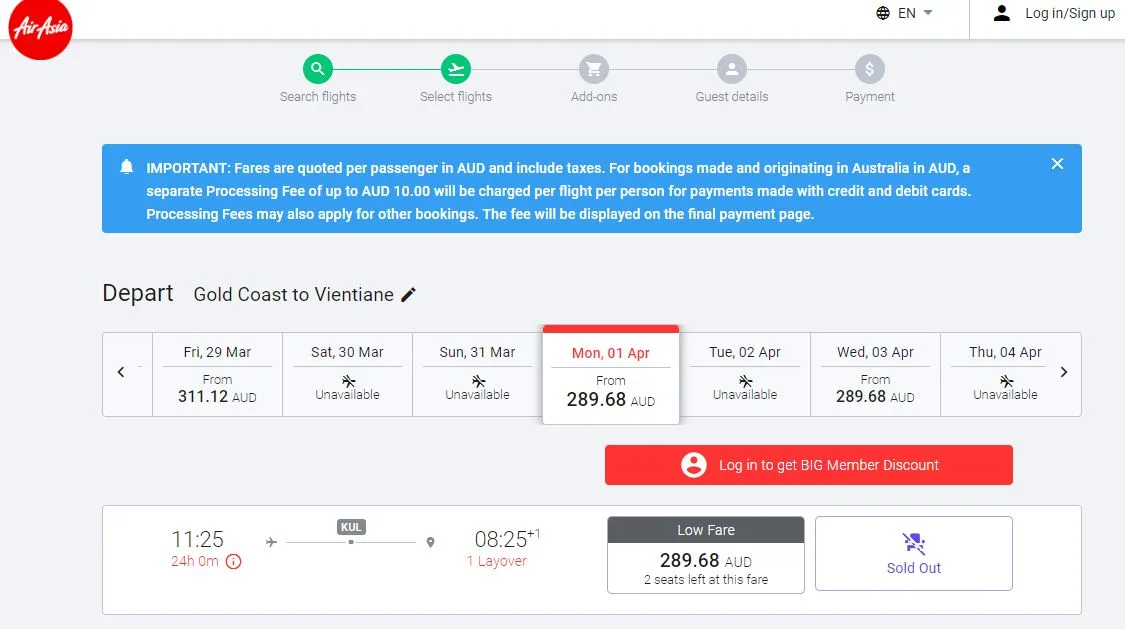Open Log in/Sign up
The image size is (1125, 629).
1054,14
